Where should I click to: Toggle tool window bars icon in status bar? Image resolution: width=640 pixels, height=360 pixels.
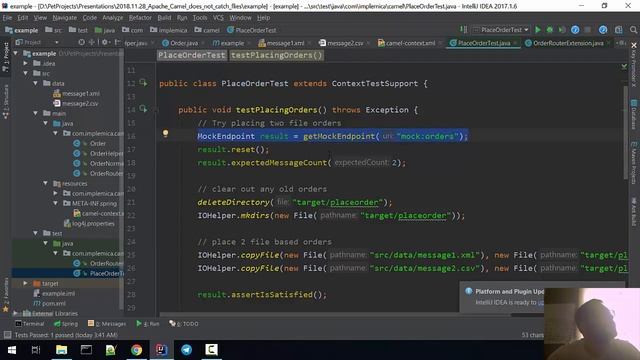tap(7, 335)
